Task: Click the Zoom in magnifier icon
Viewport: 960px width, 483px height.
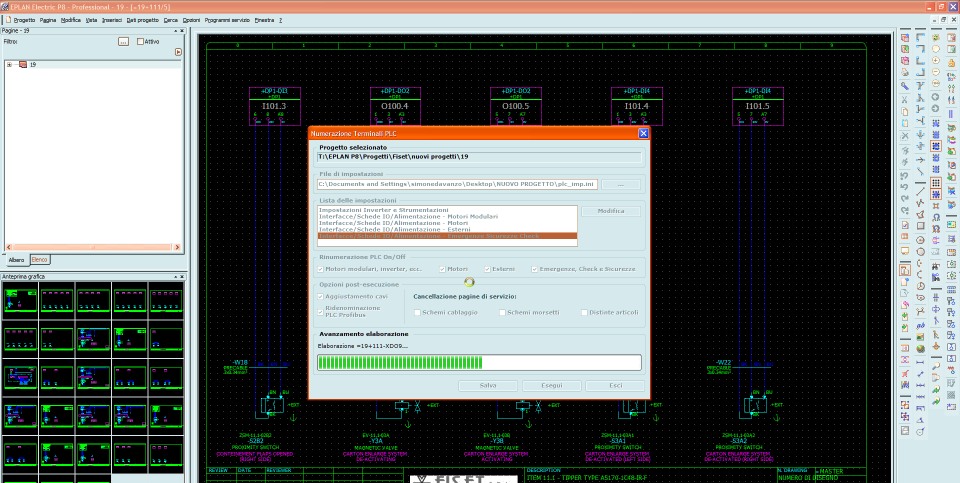Action: (x=936, y=59)
